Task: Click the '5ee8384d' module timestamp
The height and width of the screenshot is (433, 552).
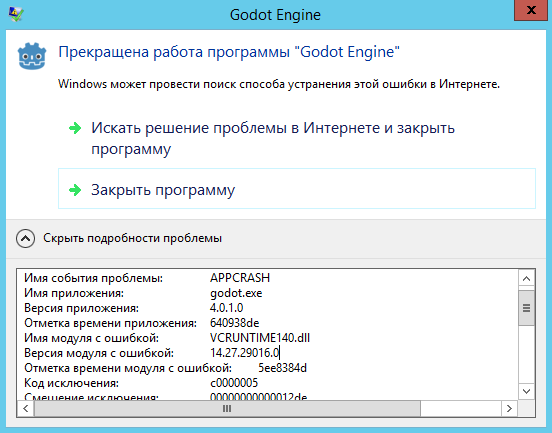Action: click(282, 368)
